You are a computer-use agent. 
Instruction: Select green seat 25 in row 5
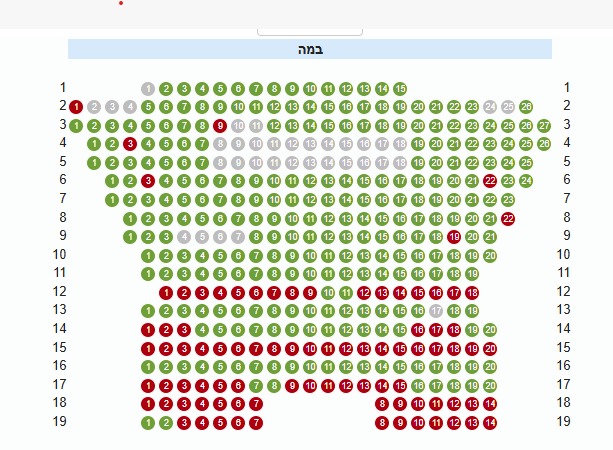click(x=526, y=163)
